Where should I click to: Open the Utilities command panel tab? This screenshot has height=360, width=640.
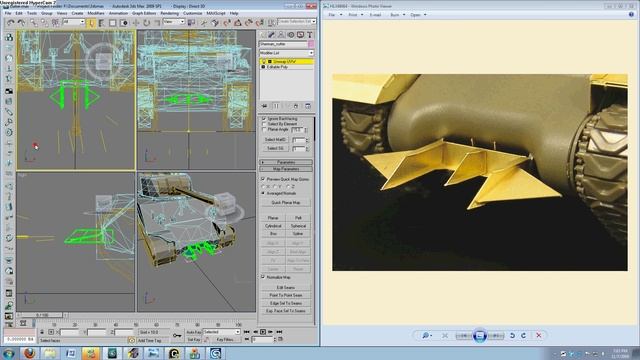[310, 35]
